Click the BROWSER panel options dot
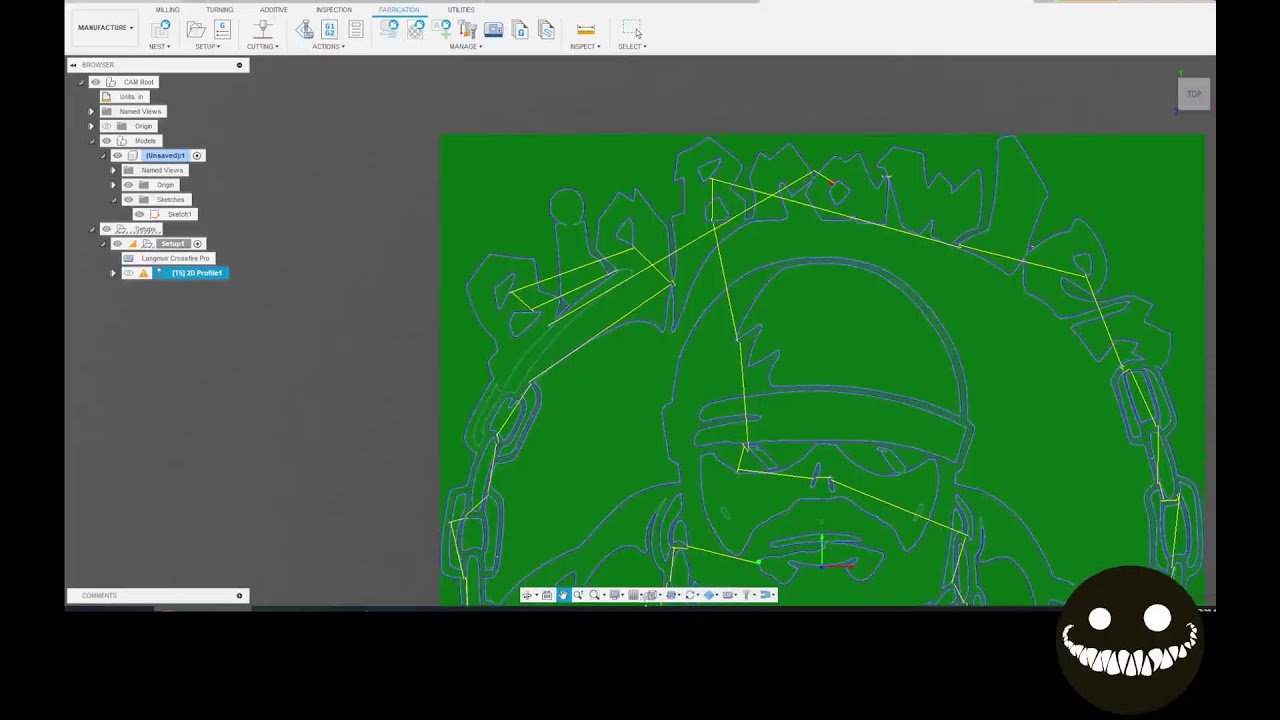Screen dimensions: 1280x720 pos(239,65)
